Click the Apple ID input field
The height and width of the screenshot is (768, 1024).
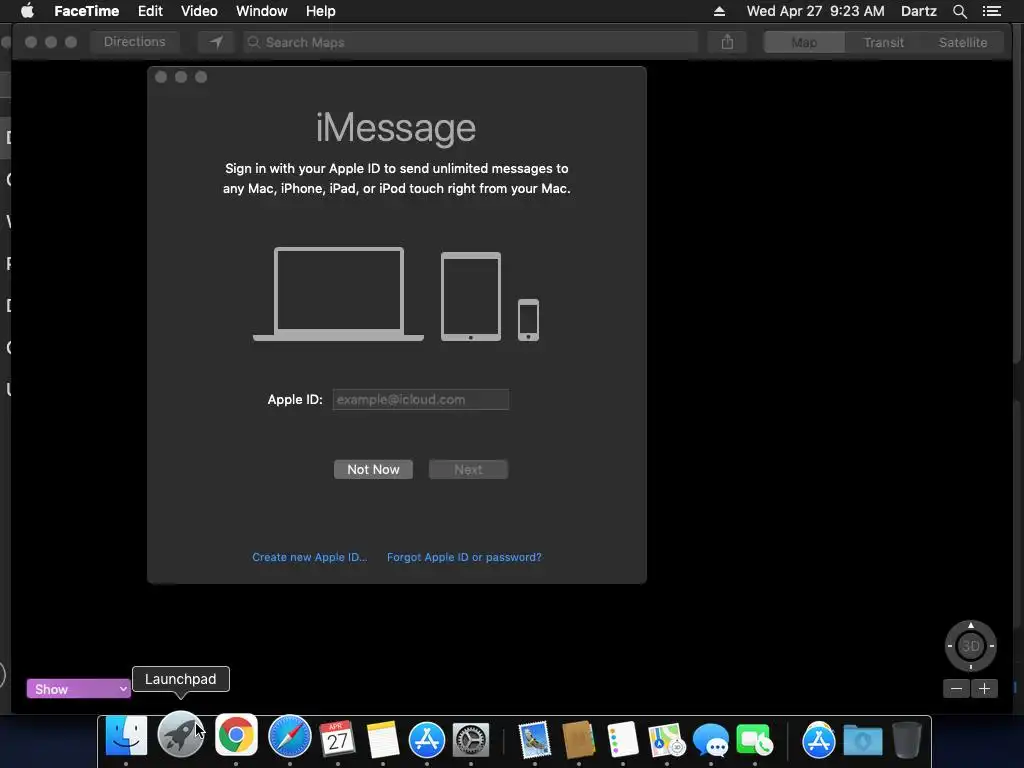tap(421, 400)
